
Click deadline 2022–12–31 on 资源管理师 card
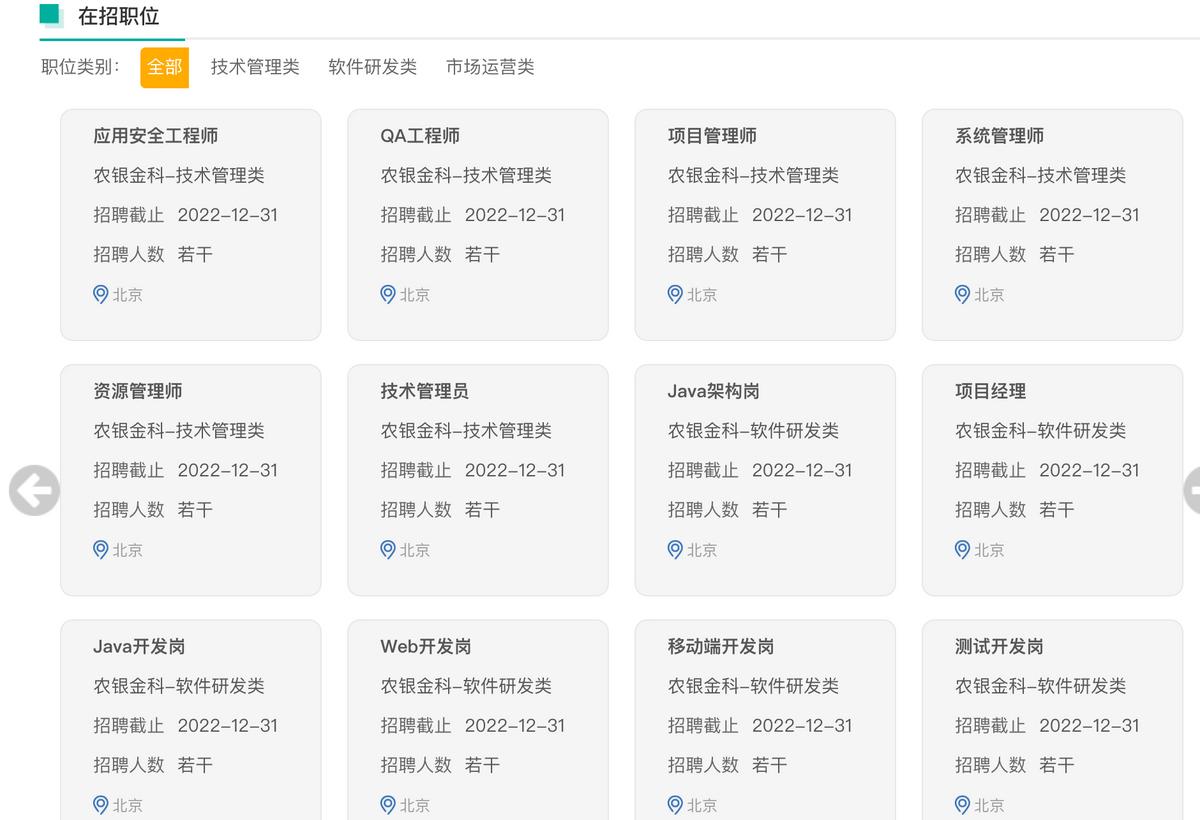(x=228, y=469)
